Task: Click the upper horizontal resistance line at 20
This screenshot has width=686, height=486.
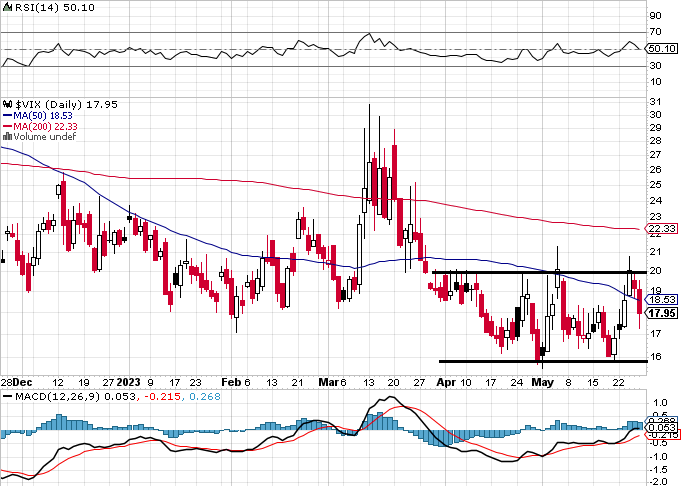Action: [539, 272]
